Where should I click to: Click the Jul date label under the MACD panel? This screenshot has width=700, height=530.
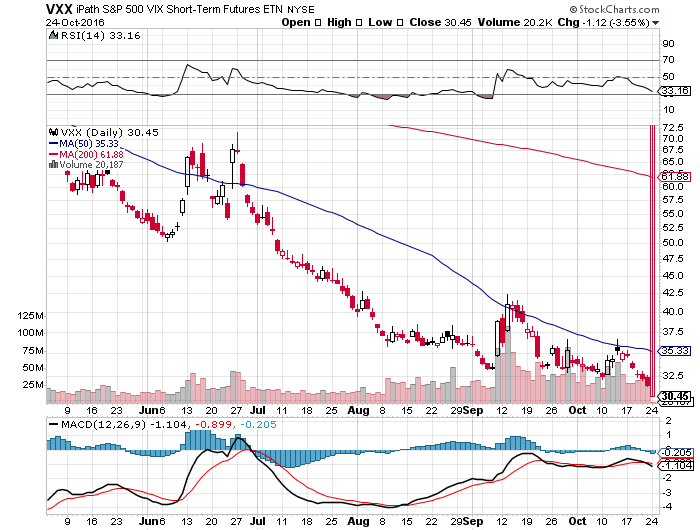[258, 521]
